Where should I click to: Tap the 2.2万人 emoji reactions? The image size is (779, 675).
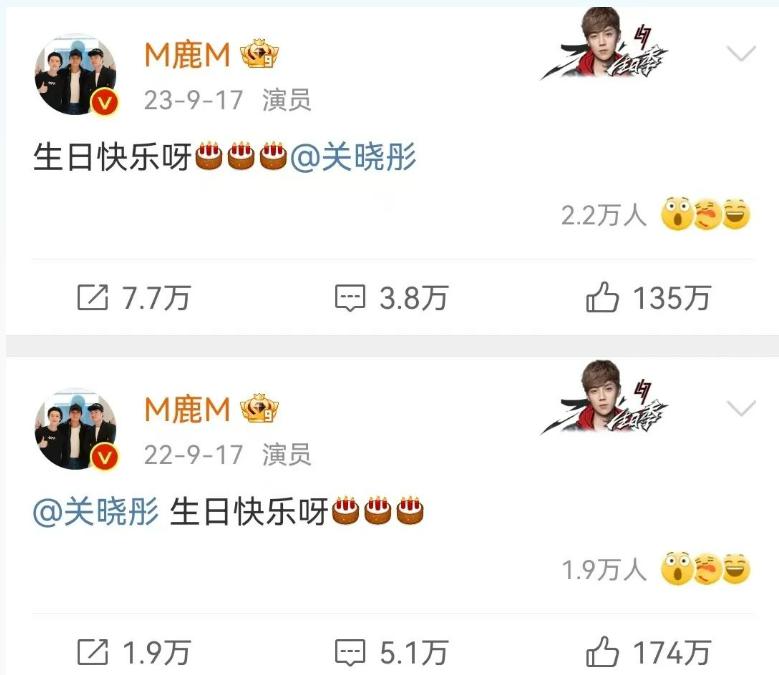pos(655,215)
